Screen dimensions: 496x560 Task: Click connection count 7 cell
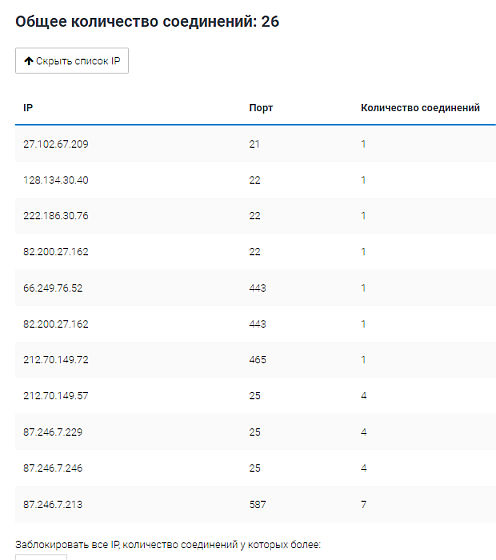click(364, 505)
